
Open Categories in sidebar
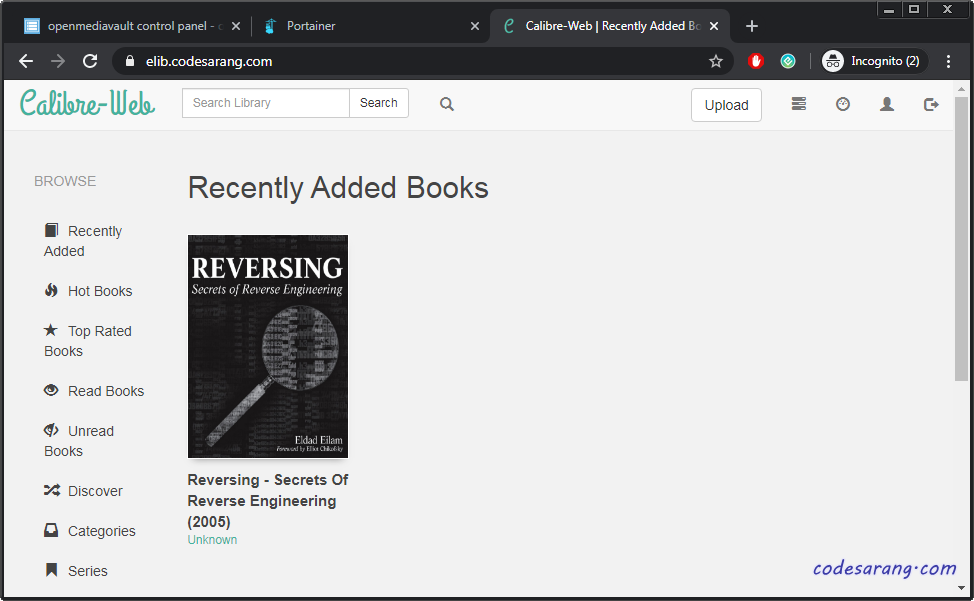pyautogui.click(x=89, y=531)
